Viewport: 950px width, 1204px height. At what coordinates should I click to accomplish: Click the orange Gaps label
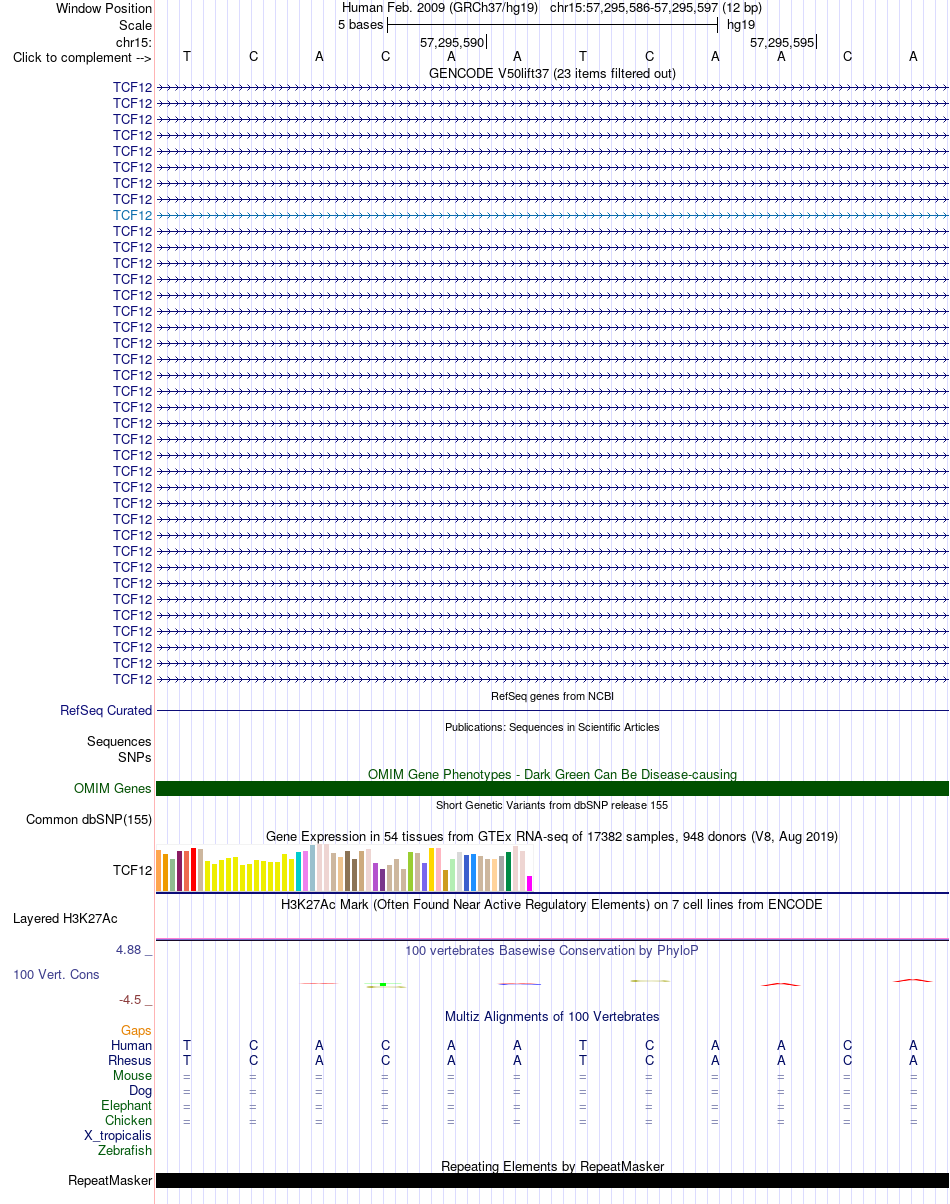click(x=136, y=1030)
